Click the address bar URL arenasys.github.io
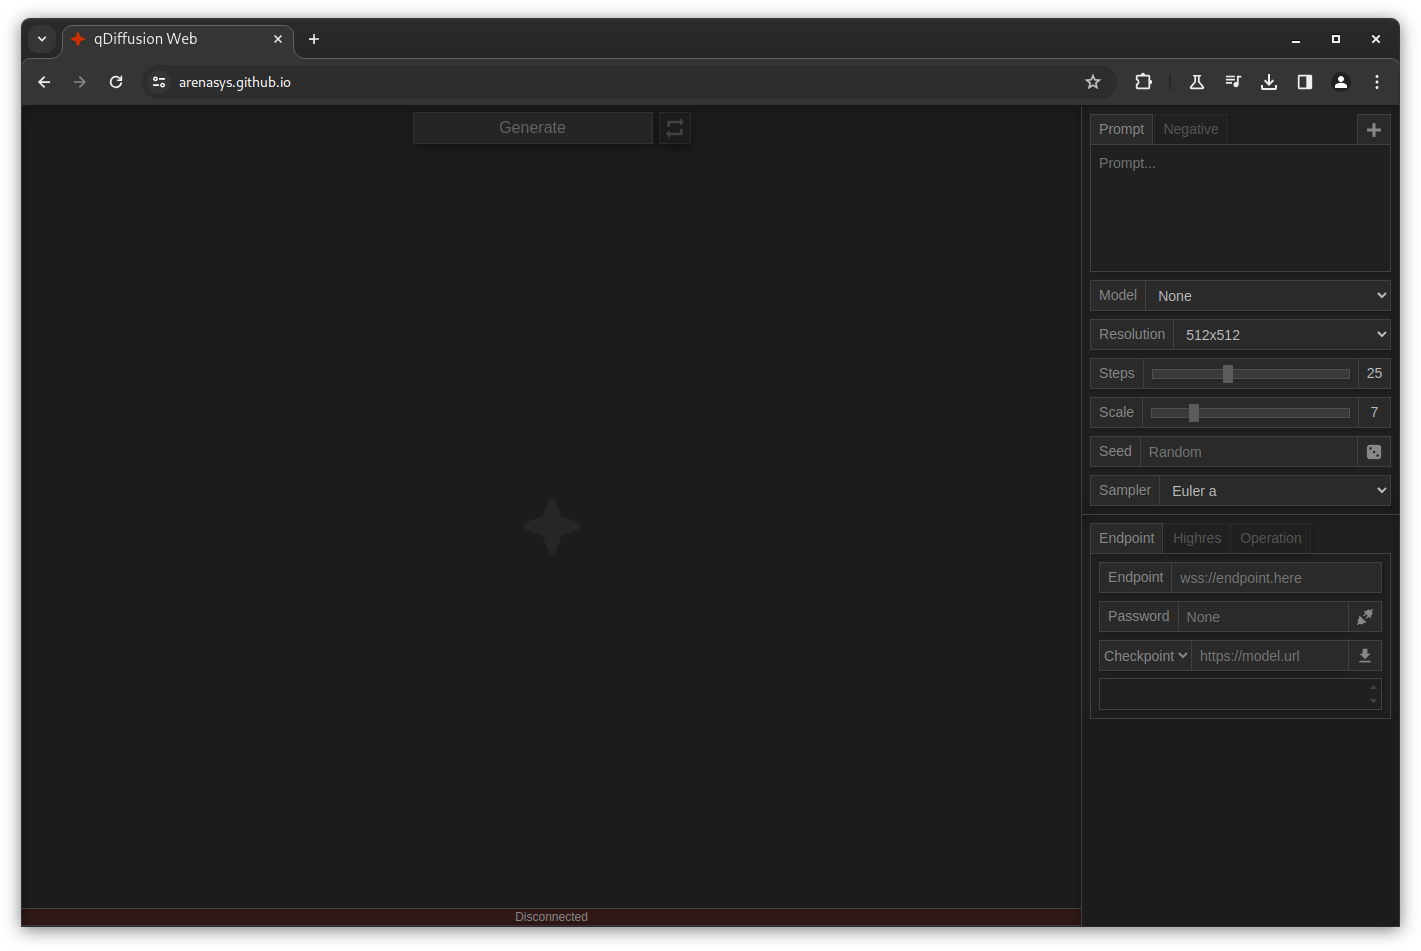 (235, 82)
